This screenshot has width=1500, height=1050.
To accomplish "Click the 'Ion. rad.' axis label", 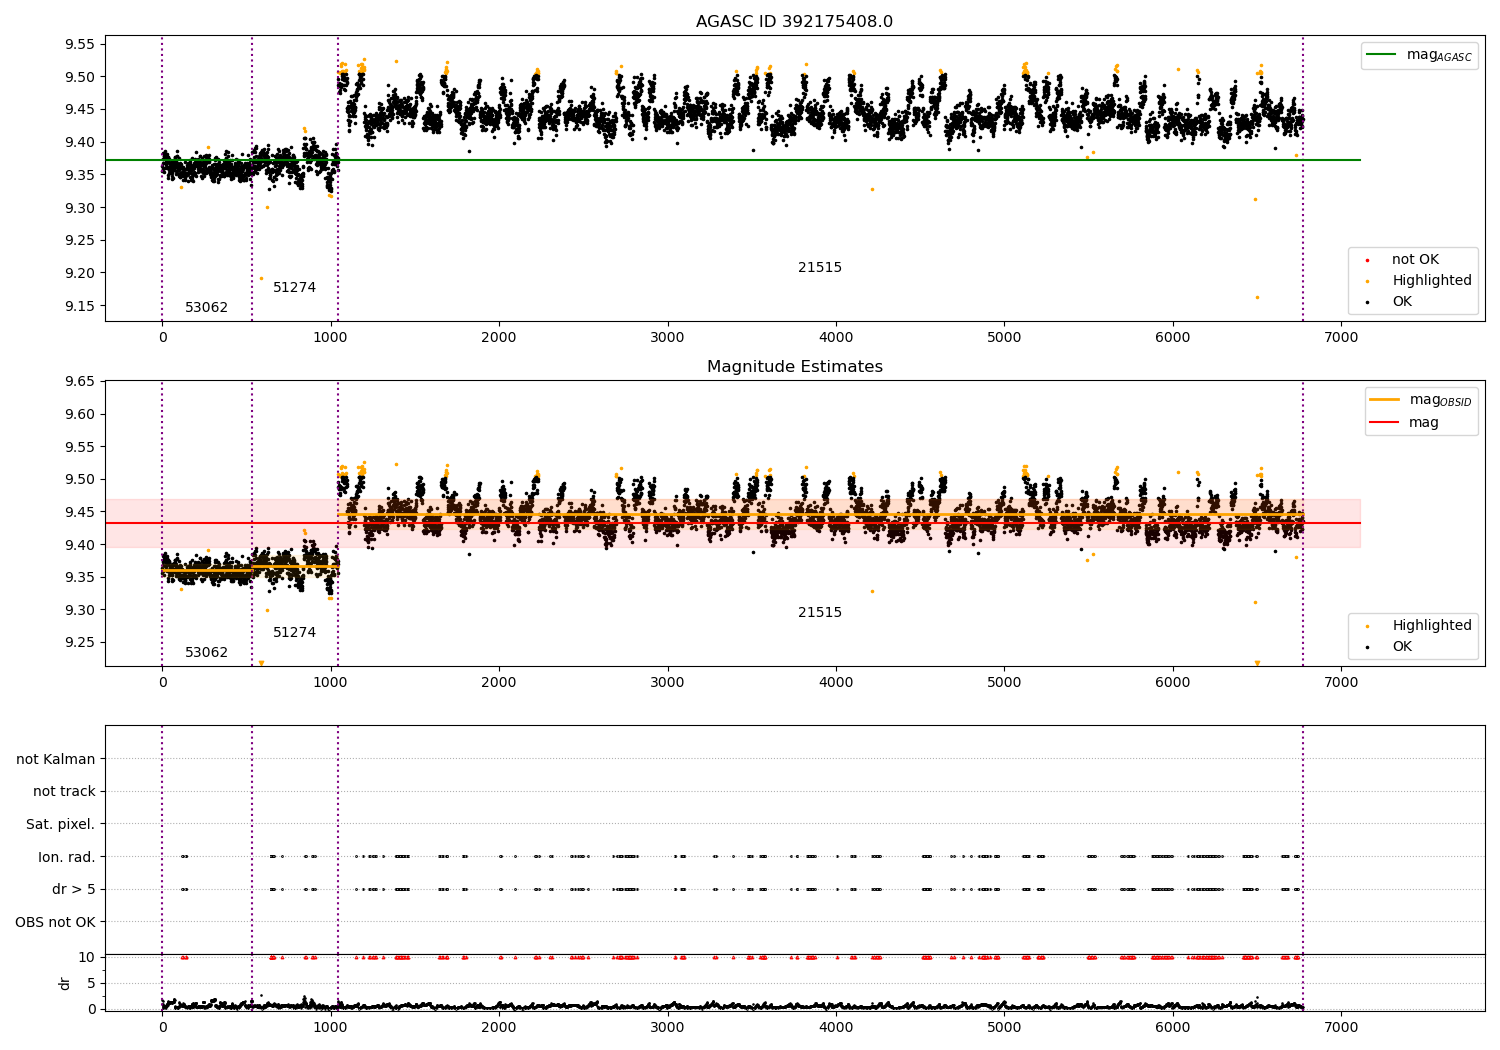I will [x=67, y=857].
